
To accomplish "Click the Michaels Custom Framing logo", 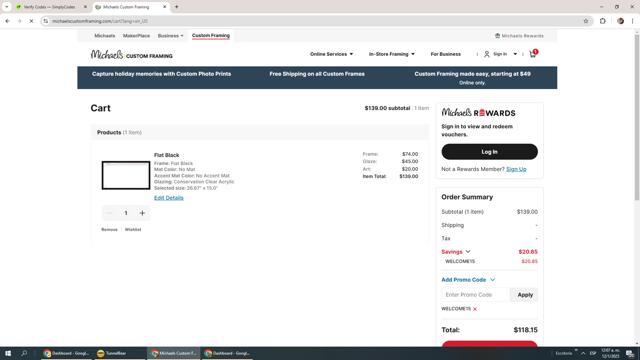I will click(131, 55).
